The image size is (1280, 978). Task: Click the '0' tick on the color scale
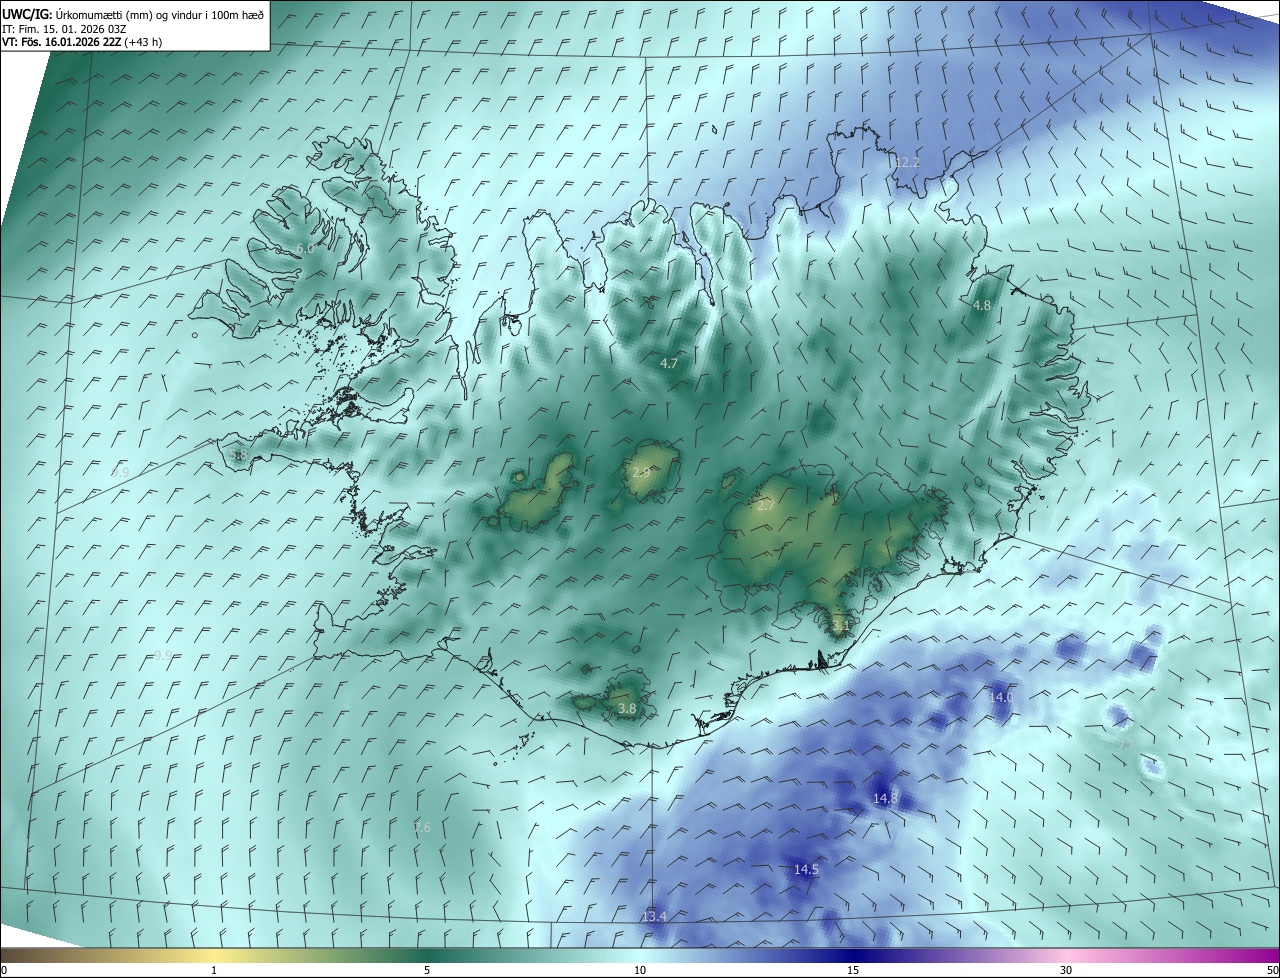click(4, 971)
